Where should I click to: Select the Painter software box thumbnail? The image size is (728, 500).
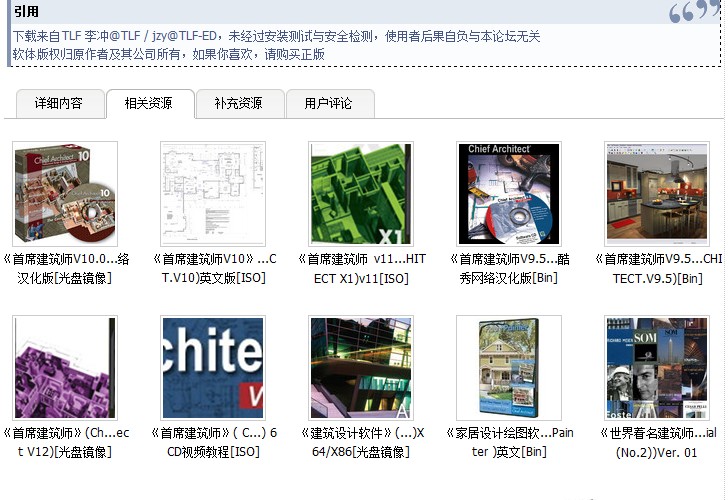click(509, 368)
